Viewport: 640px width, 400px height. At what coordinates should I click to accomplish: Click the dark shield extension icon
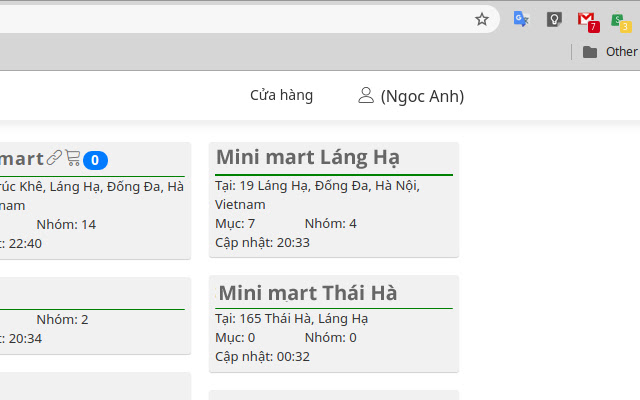(554, 19)
